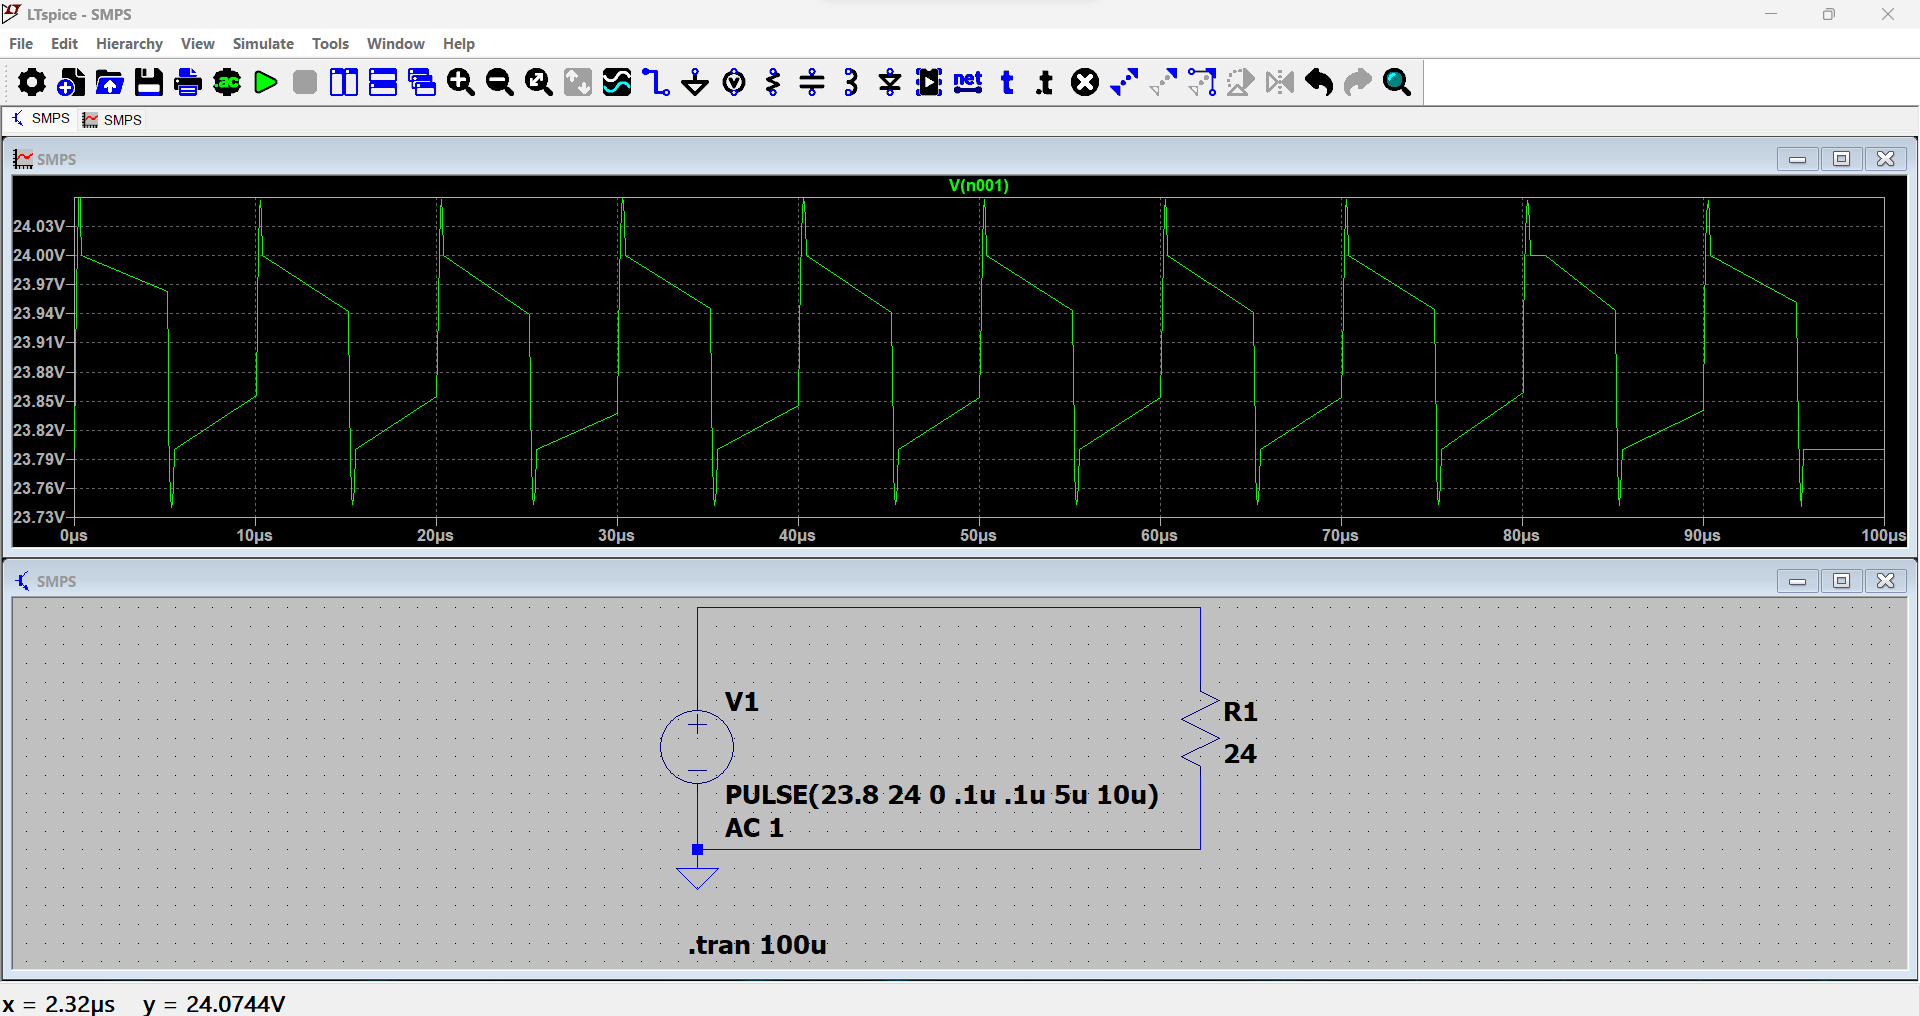Open the Tools menu
The height and width of the screenshot is (1016, 1920).
330,44
